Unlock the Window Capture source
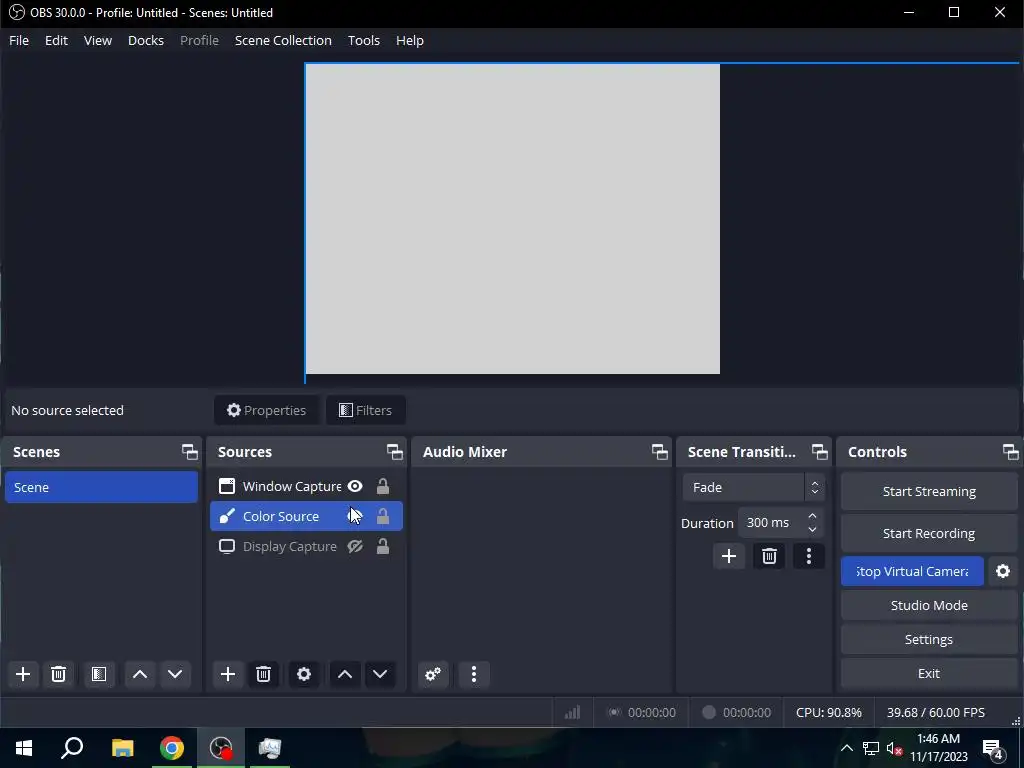 click(383, 486)
